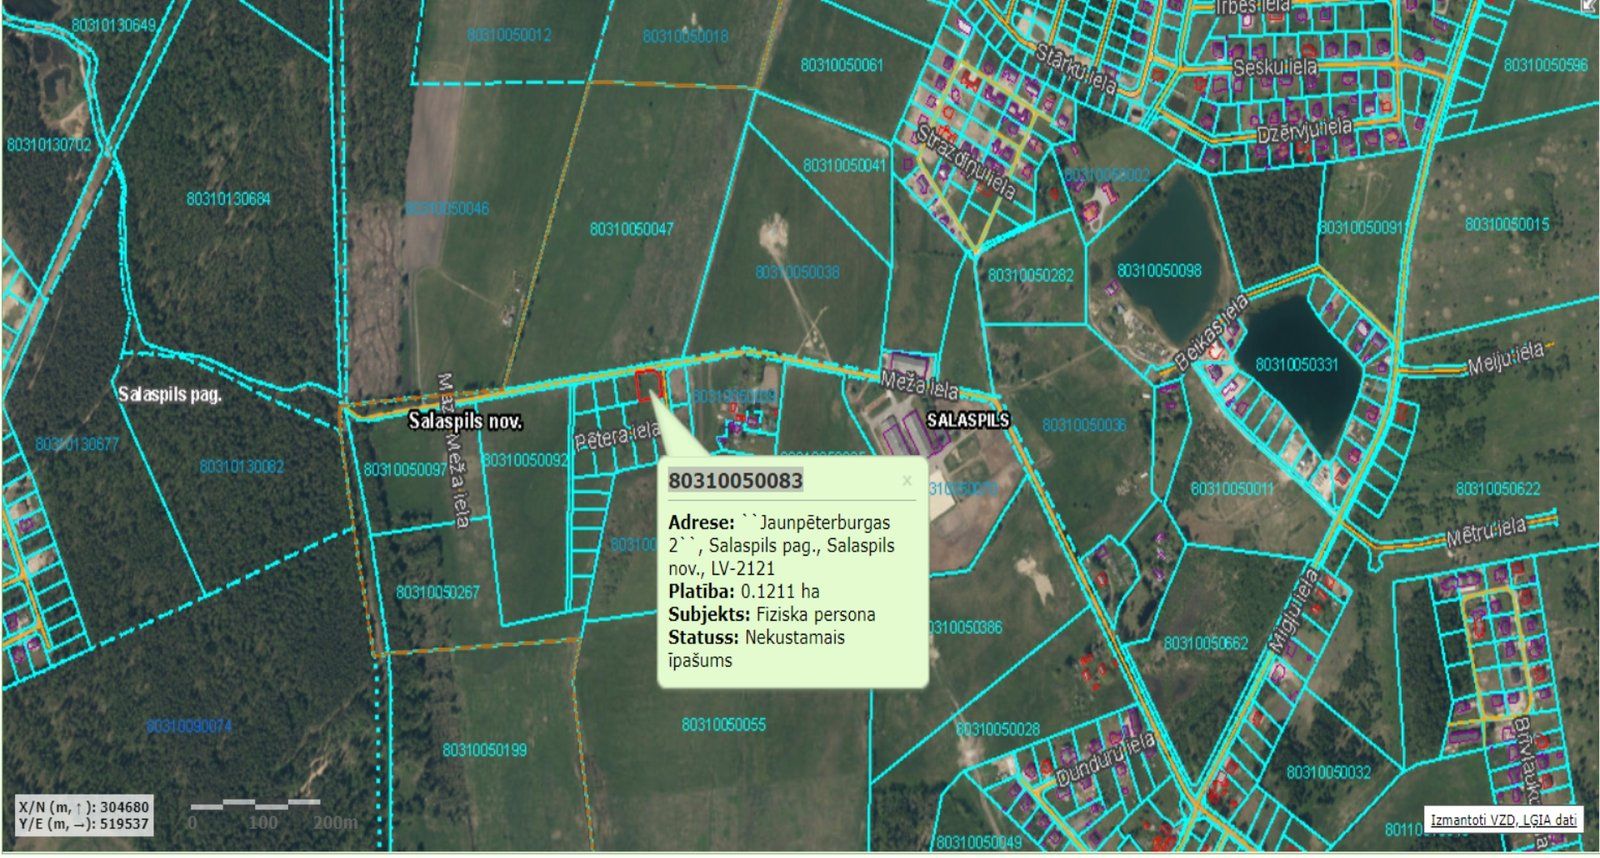Select parcel label 80310050011
The width and height of the screenshot is (1600, 858).
click(x=1232, y=489)
